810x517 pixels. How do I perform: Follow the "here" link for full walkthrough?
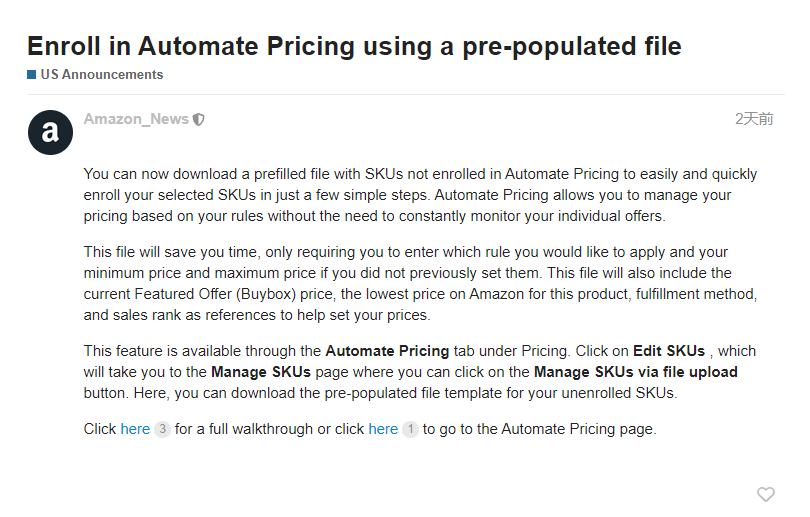[135, 429]
